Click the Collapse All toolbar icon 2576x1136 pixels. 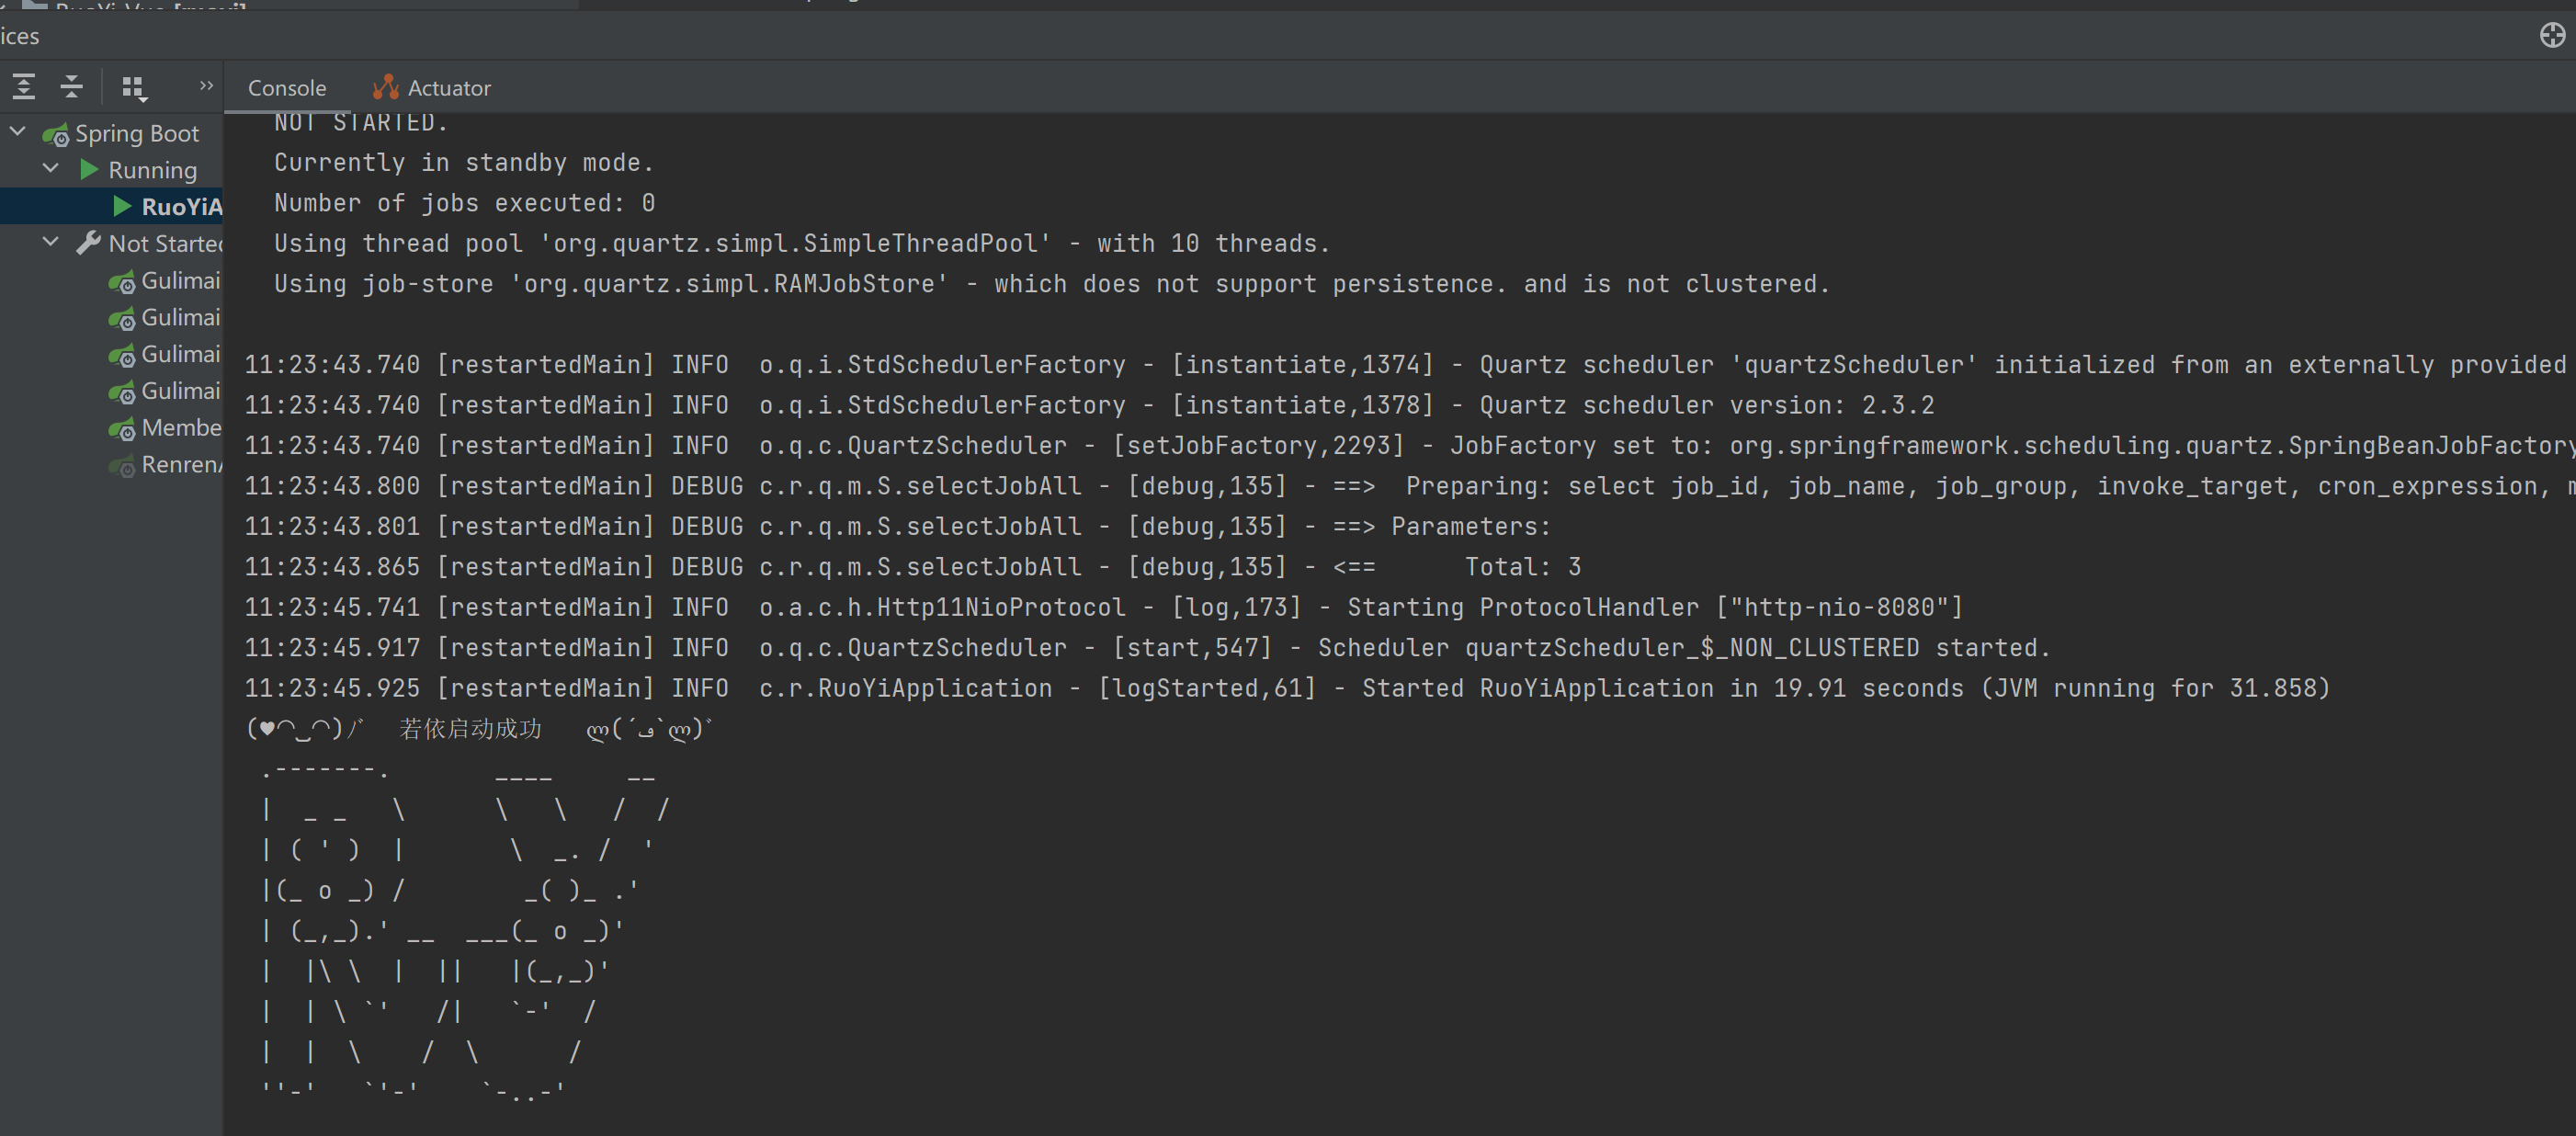(71, 87)
